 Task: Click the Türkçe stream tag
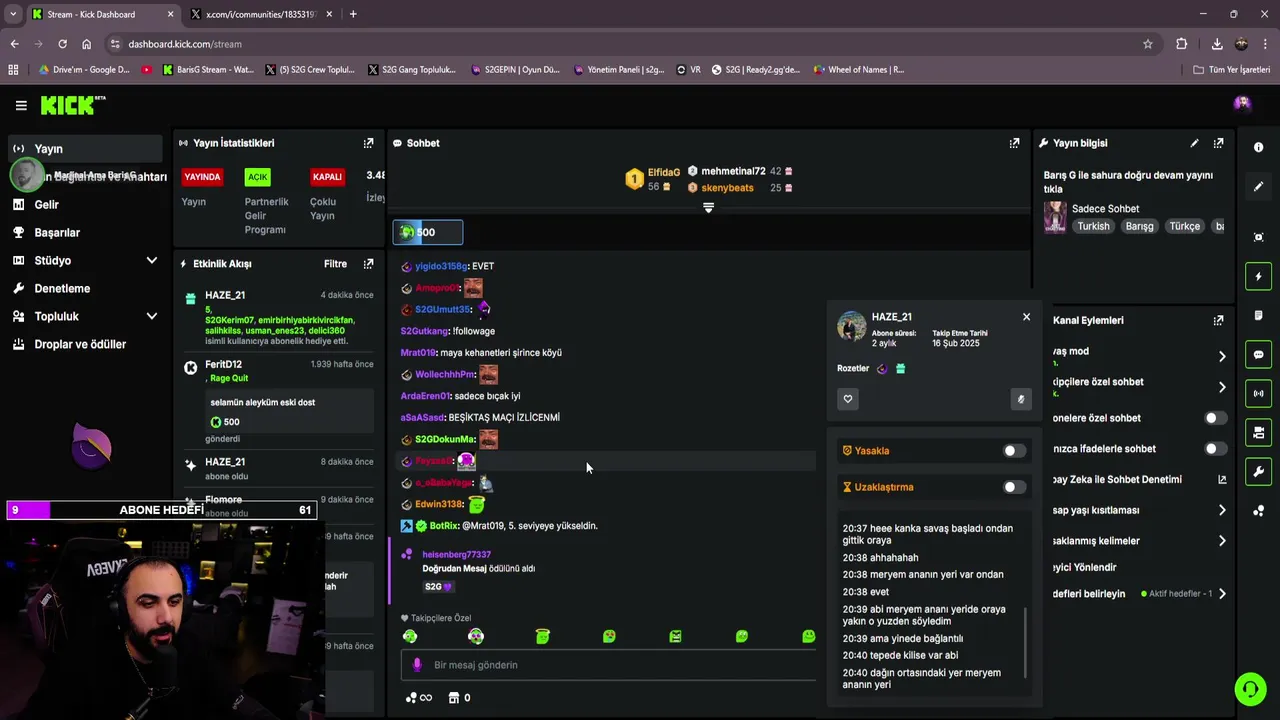click(1184, 226)
